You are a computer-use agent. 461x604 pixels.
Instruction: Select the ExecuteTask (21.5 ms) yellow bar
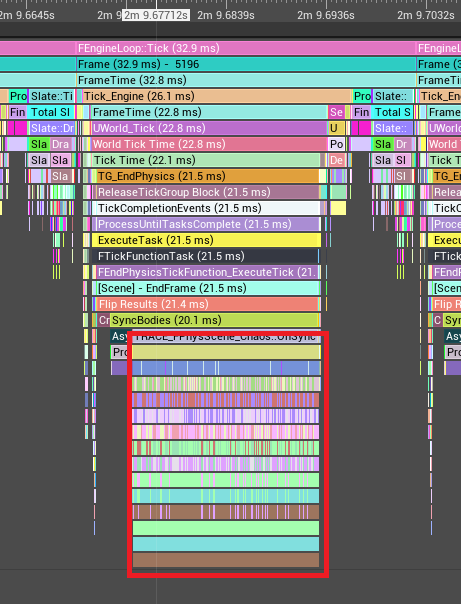click(206, 240)
